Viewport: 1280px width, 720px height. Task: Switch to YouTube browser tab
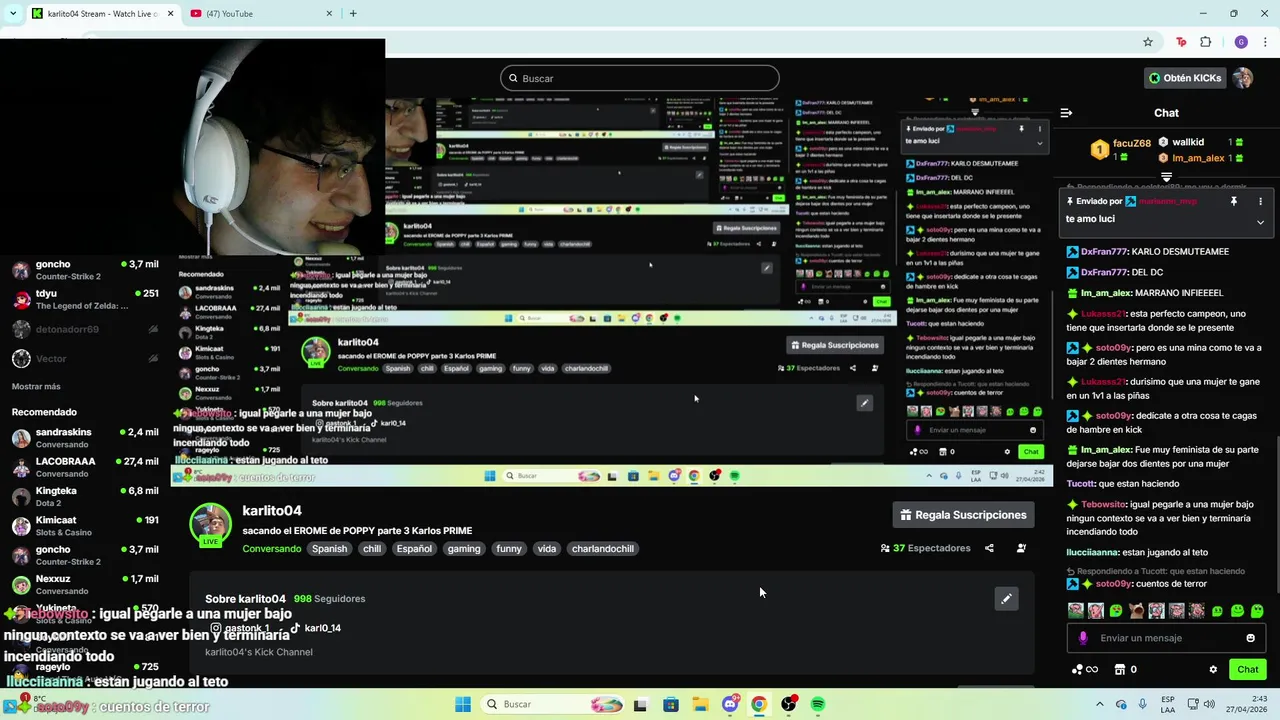[x=260, y=14]
